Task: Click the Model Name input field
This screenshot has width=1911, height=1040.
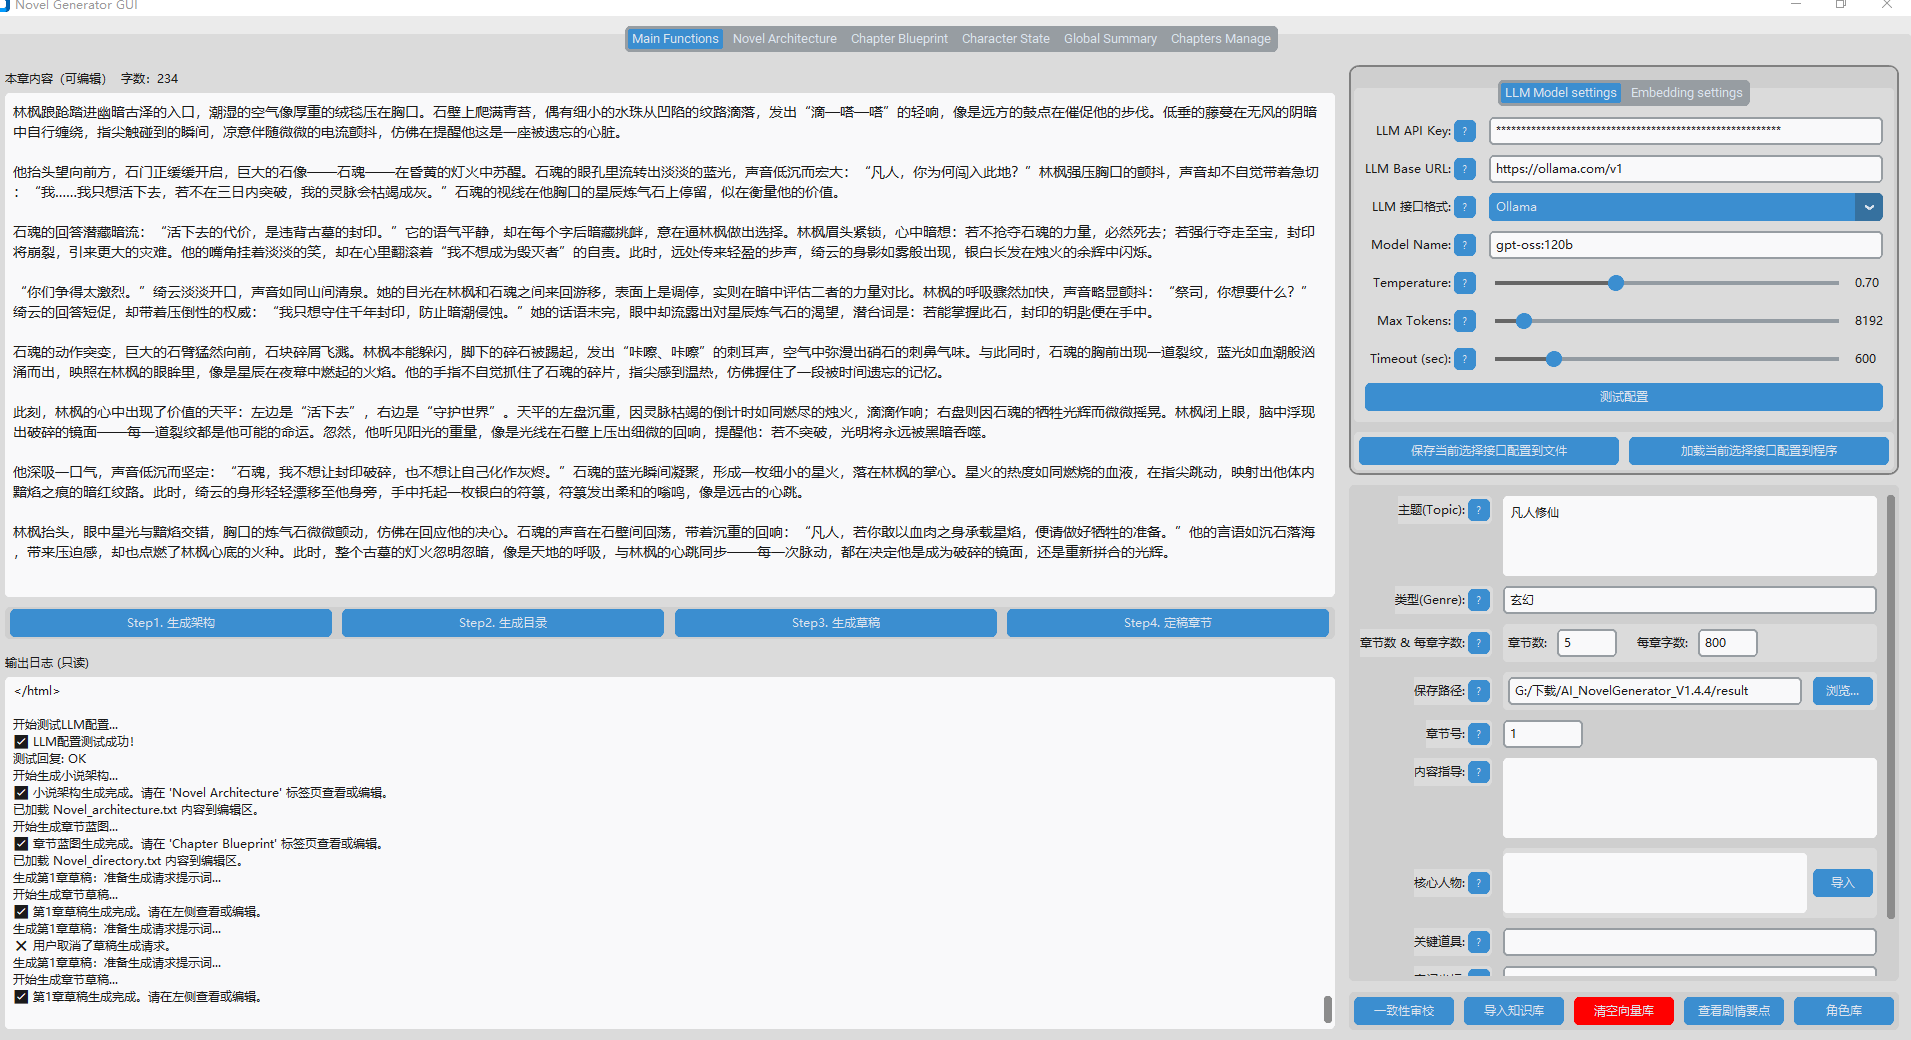Action: coord(1685,245)
